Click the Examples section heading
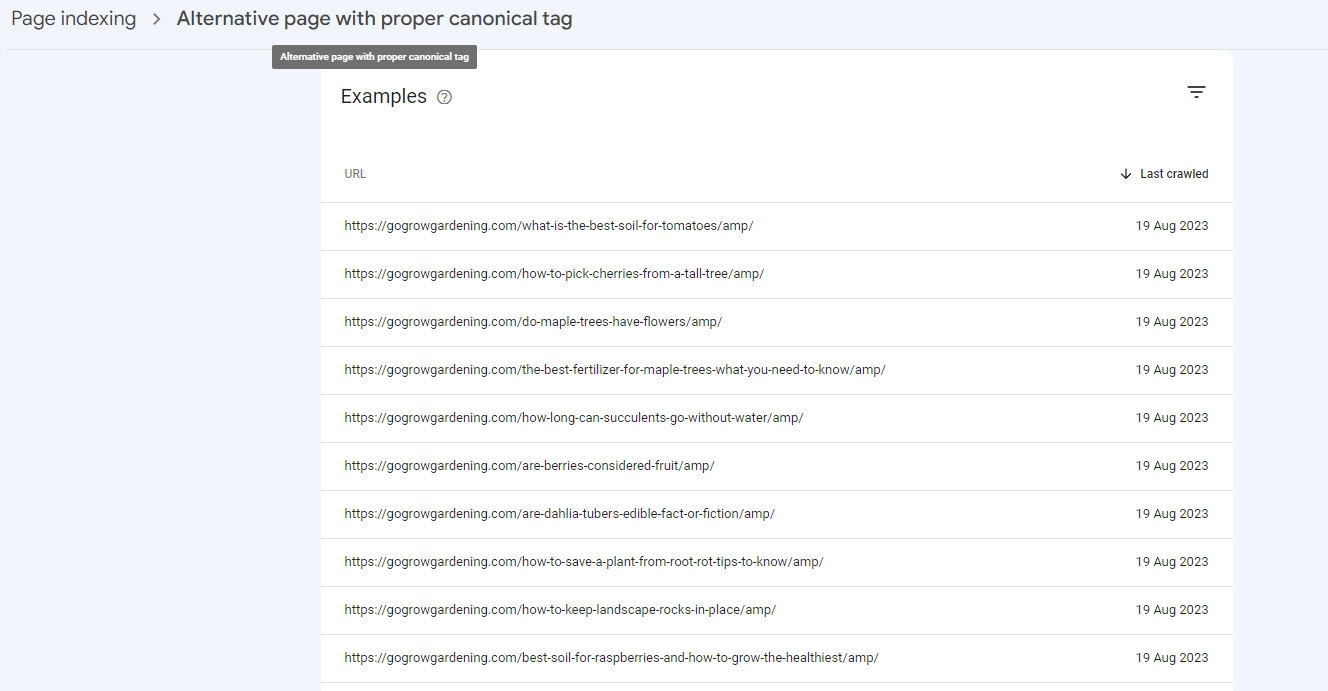 tap(383, 97)
